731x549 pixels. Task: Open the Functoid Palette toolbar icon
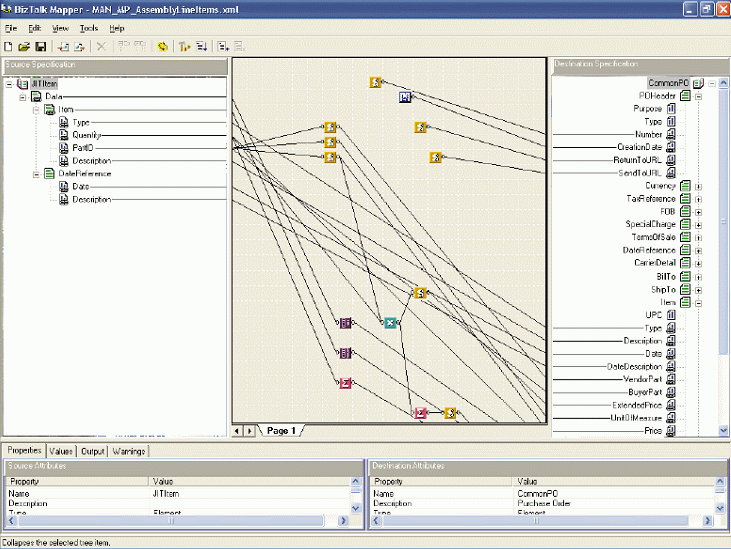point(162,46)
